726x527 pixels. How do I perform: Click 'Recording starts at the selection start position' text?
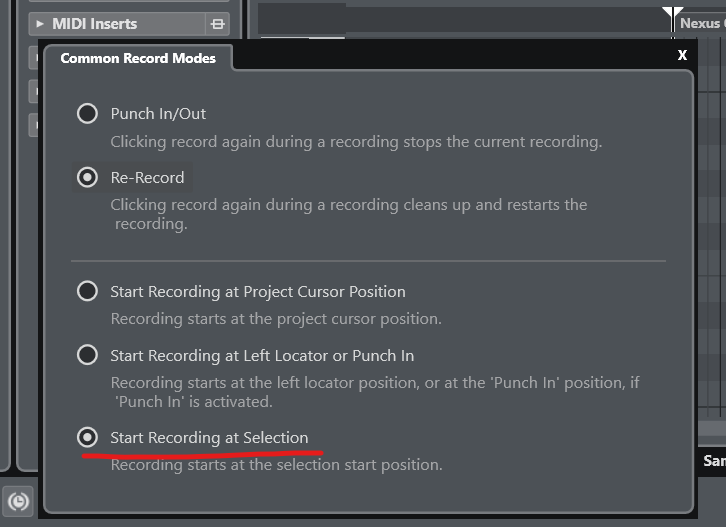click(x=276, y=465)
